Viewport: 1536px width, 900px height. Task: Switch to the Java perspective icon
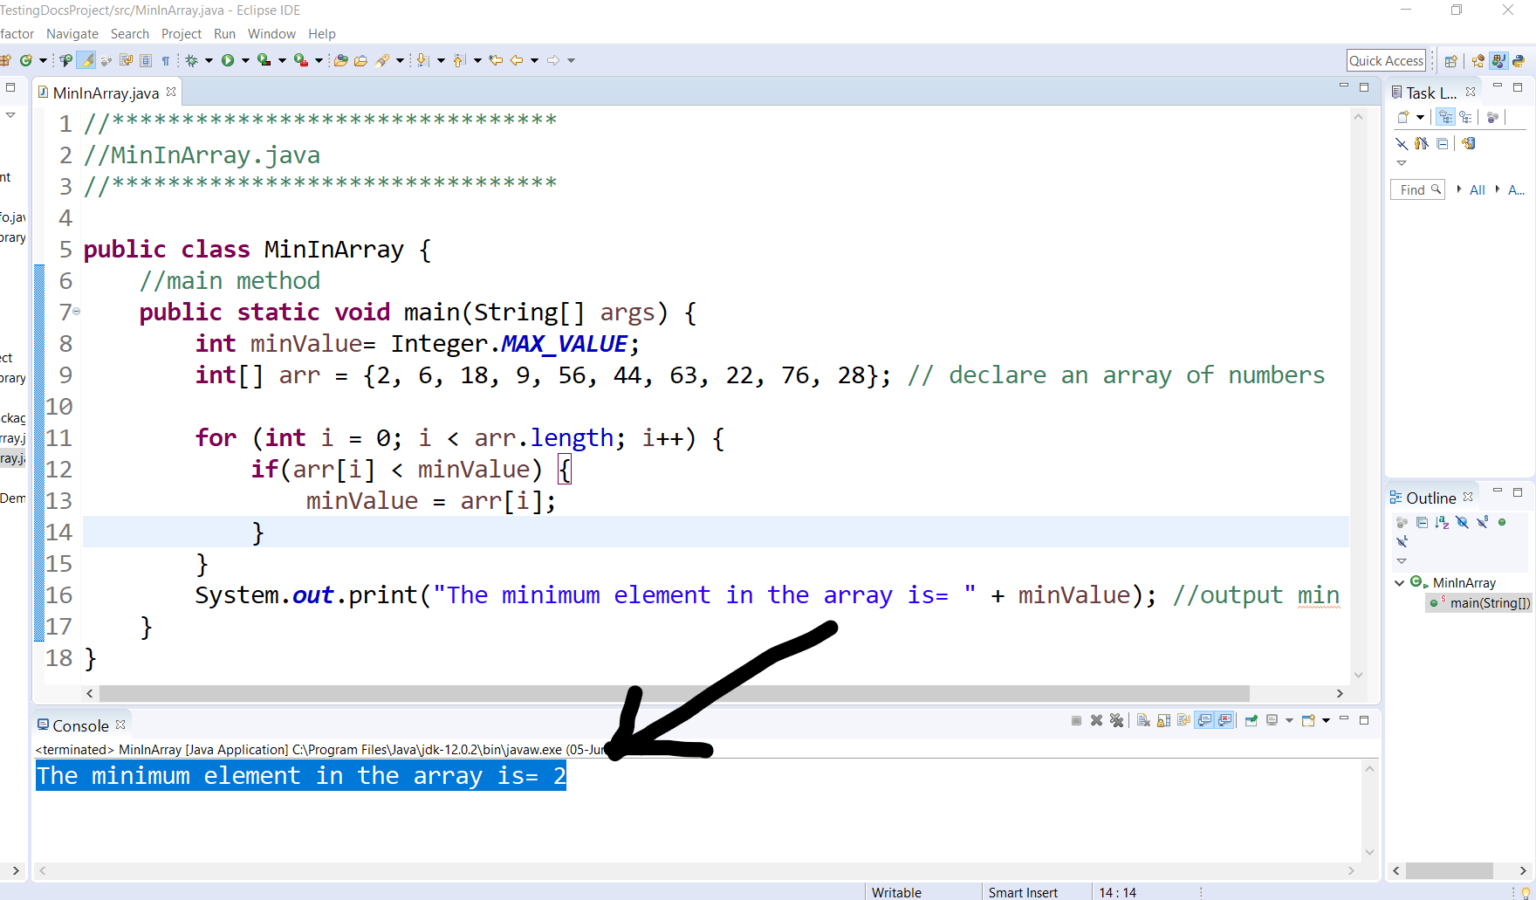[1499, 61]
